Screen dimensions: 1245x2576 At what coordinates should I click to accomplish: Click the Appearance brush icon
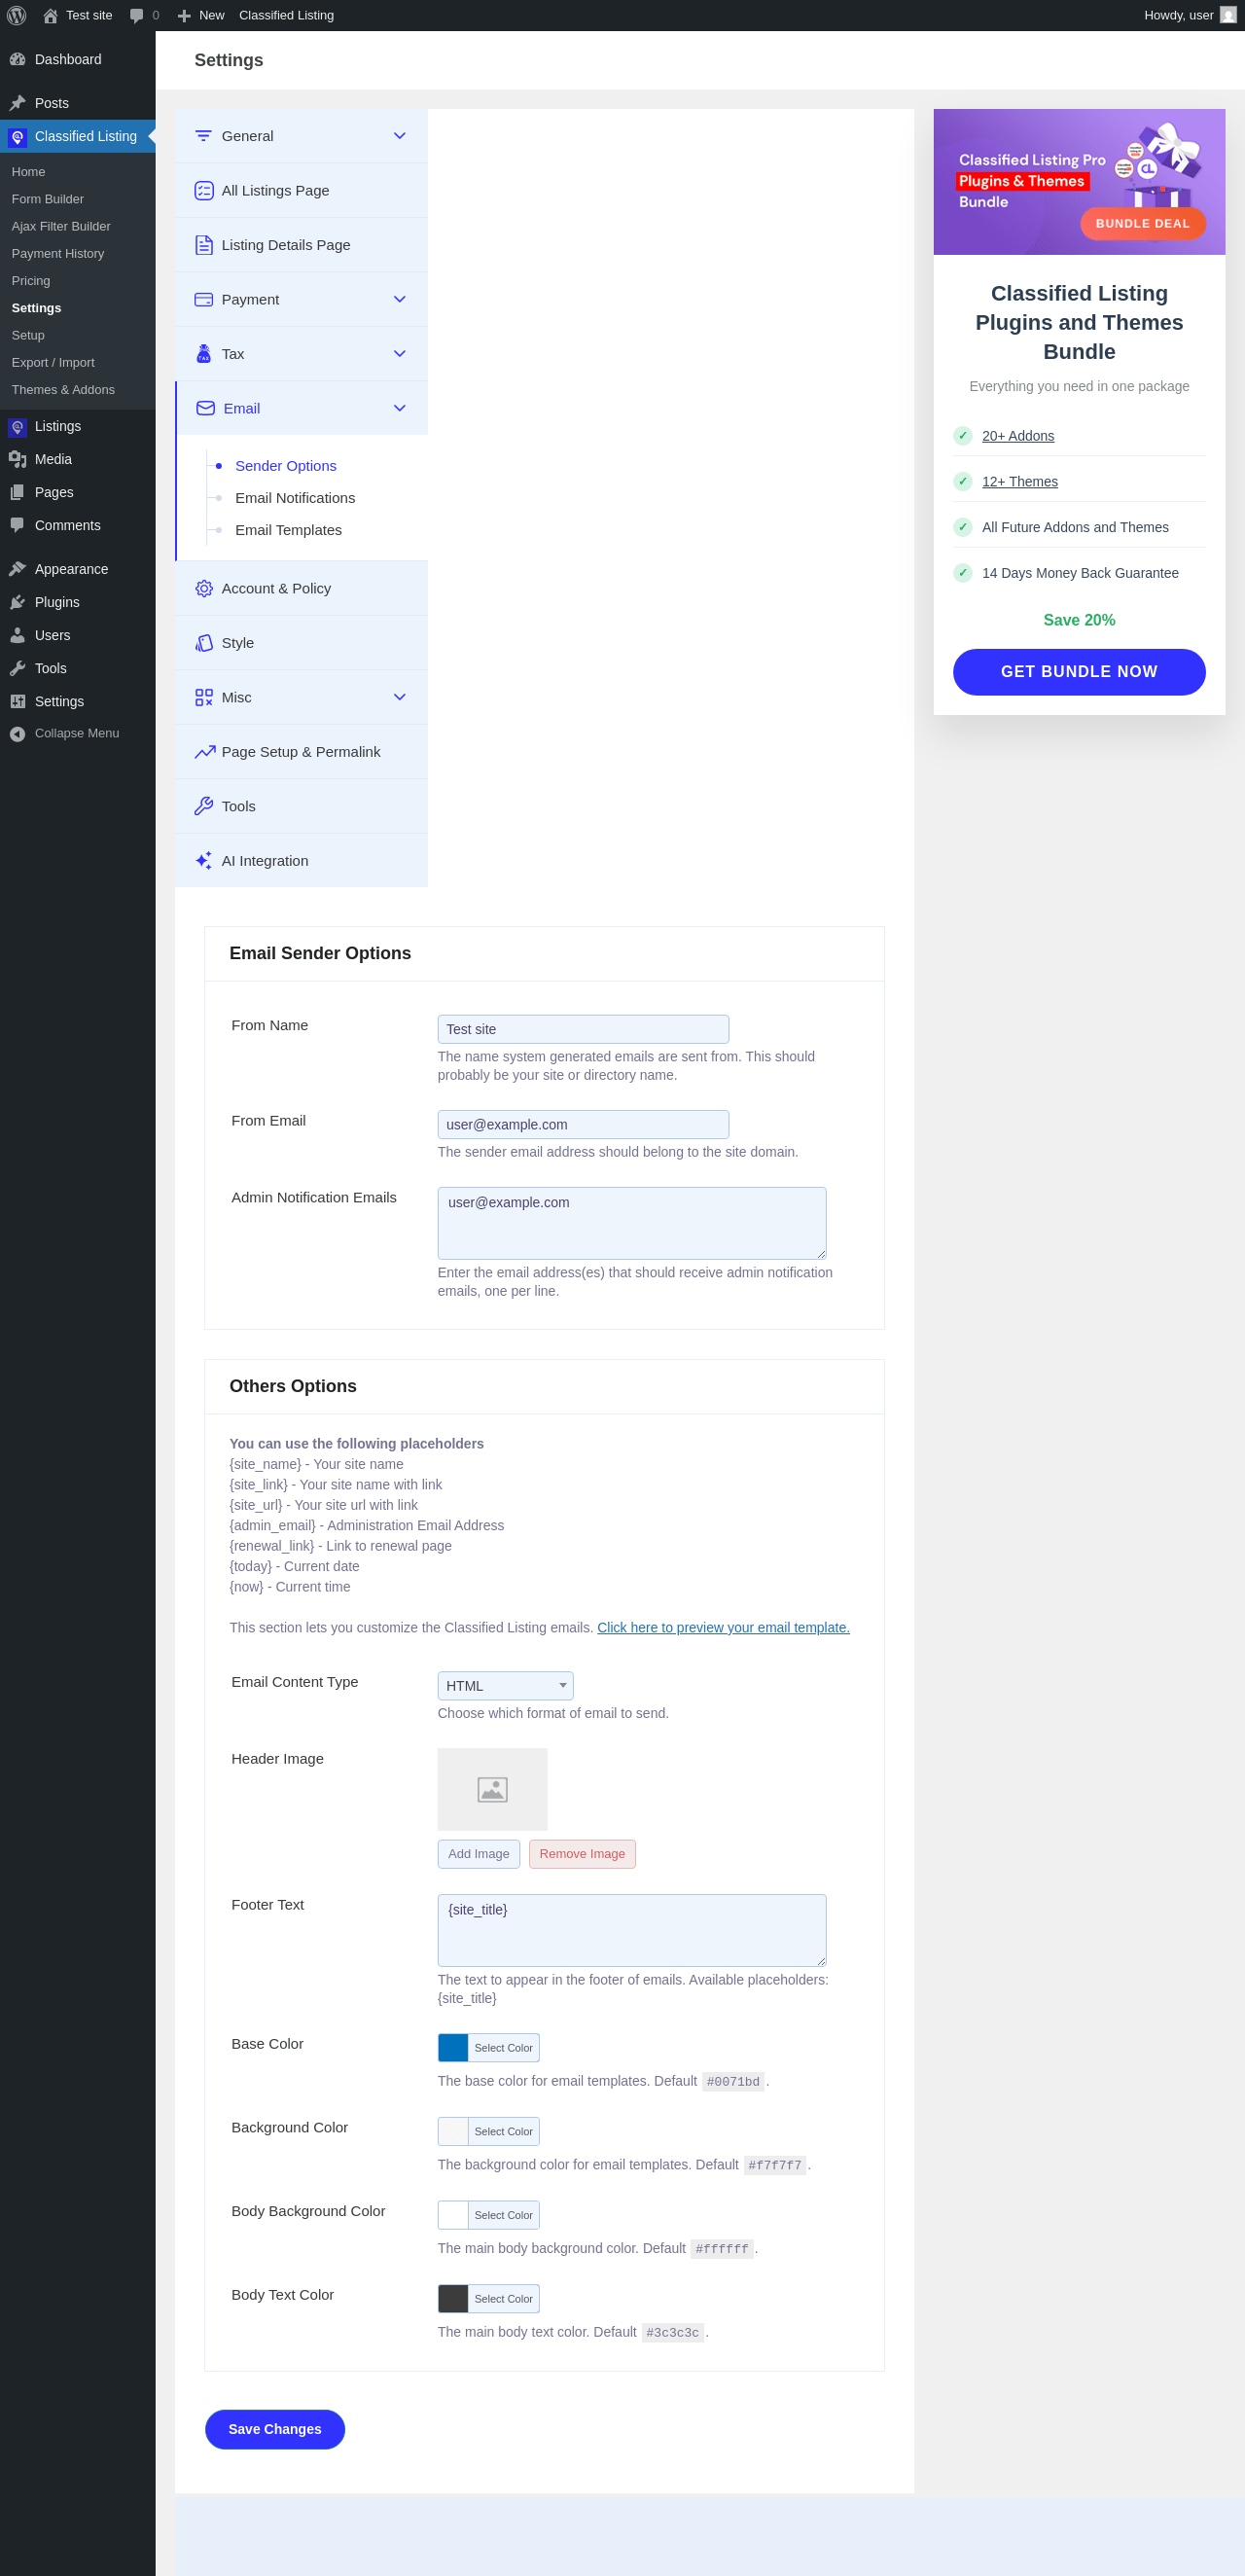(17, 569)
